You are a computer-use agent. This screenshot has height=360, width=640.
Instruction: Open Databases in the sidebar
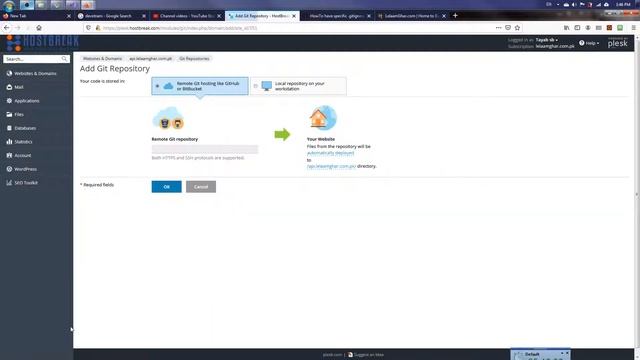(x=22, y=128)
